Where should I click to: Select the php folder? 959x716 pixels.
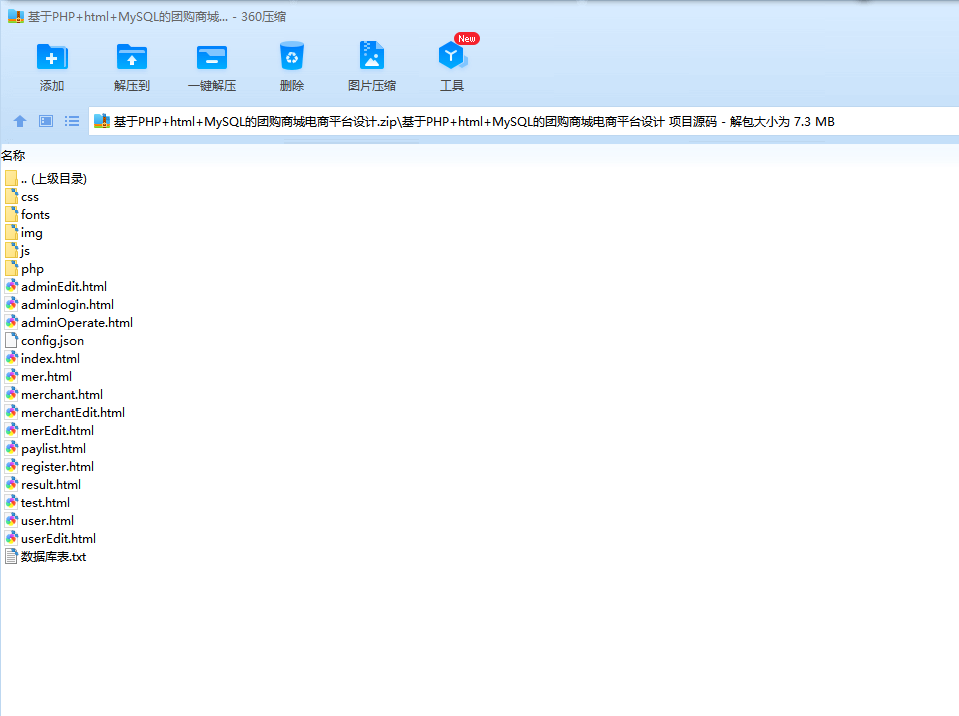24,268
